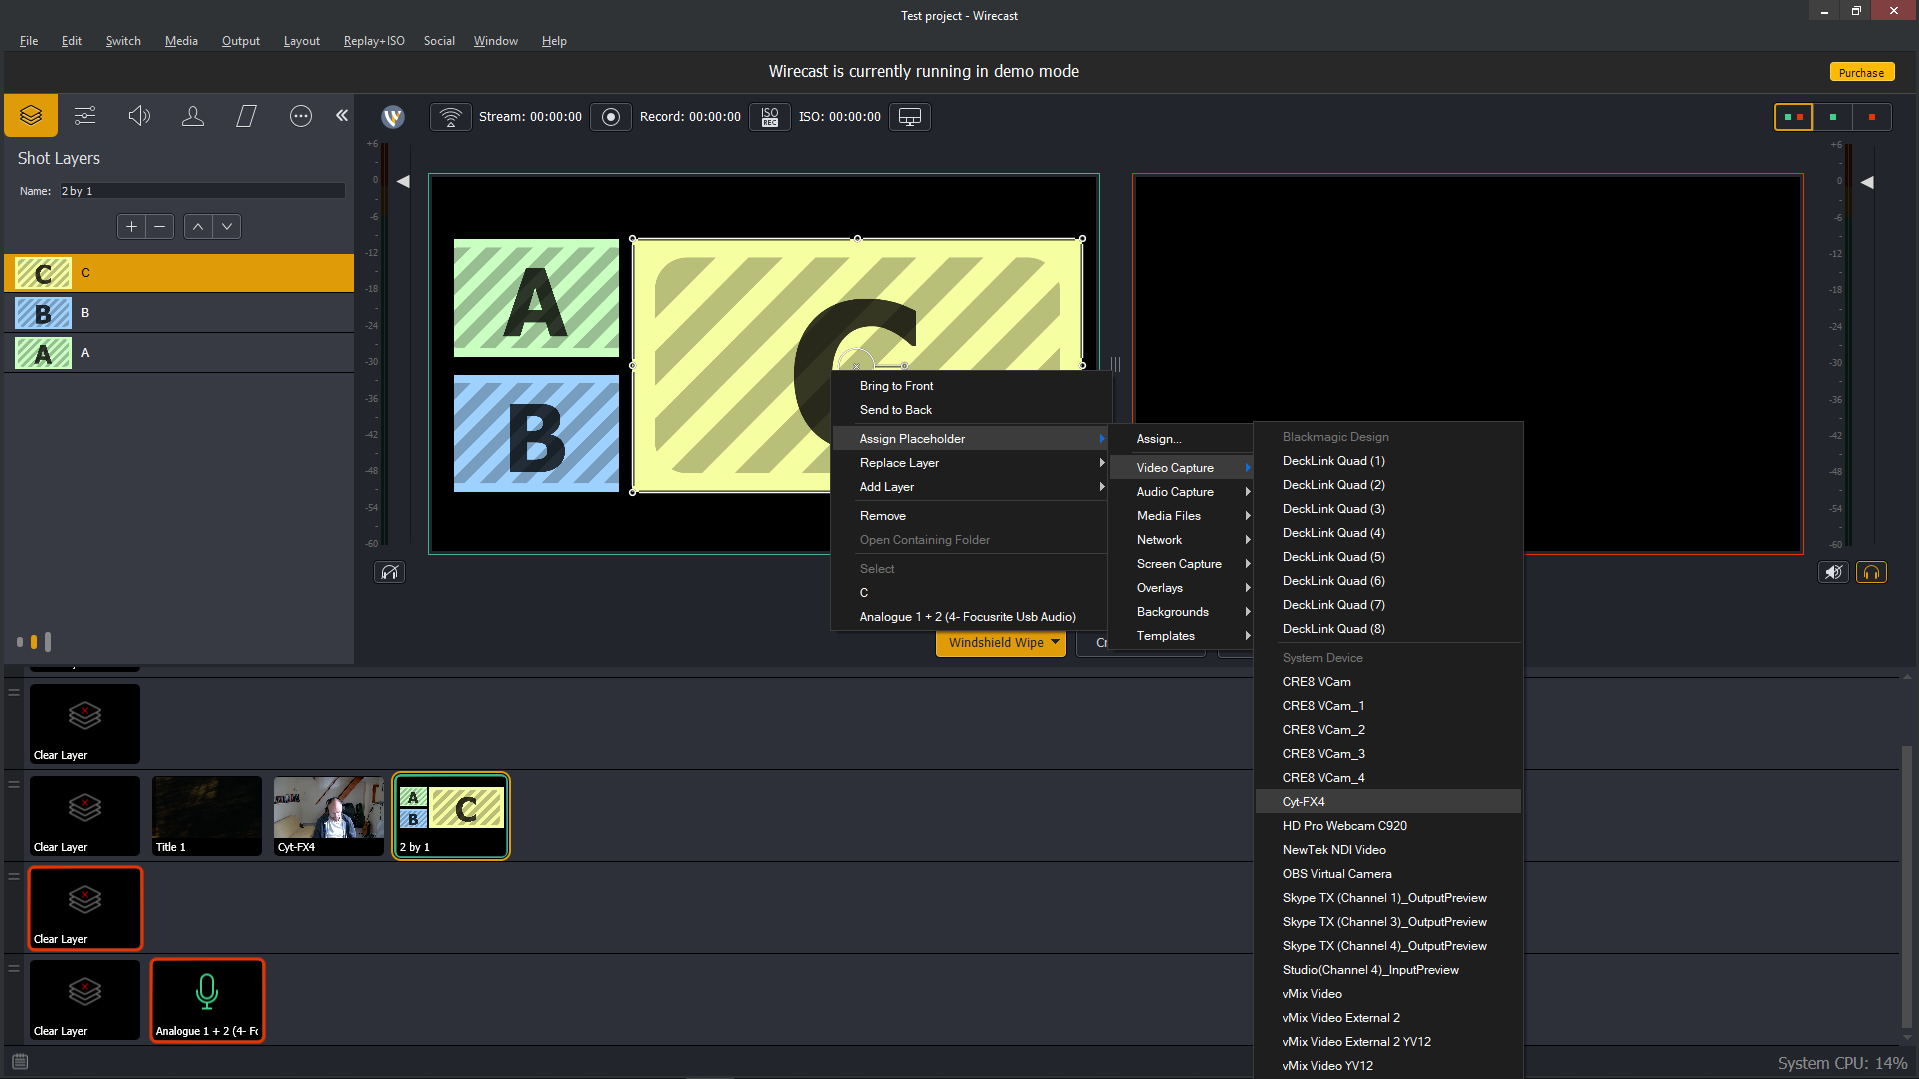The width and height of the screenshot is (1919, 1079).
Task: Open the chroma key person icon
Action: (x=193, y=116)
